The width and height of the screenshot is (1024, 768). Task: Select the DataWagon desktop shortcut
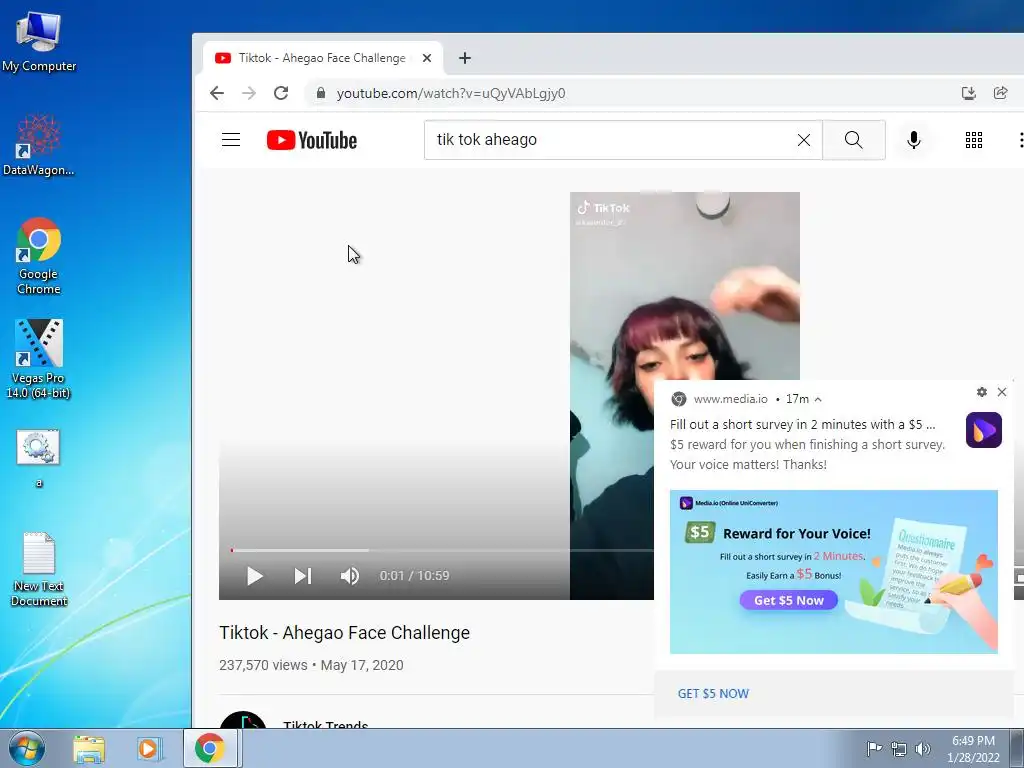[x=39, y=145]
